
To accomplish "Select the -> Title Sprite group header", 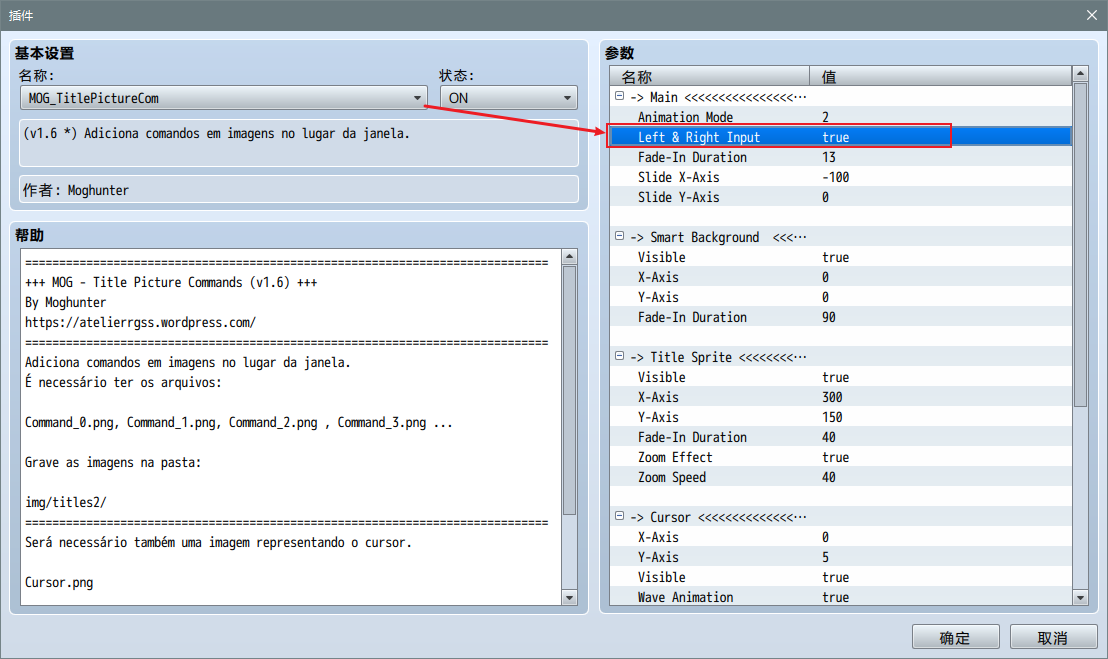I will [841, 357].
